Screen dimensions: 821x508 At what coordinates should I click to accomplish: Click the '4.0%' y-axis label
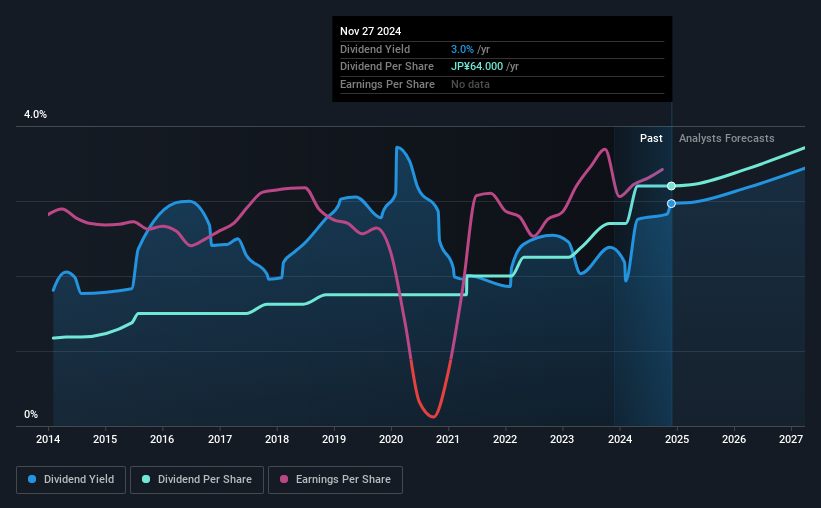(x=35, y=114)
